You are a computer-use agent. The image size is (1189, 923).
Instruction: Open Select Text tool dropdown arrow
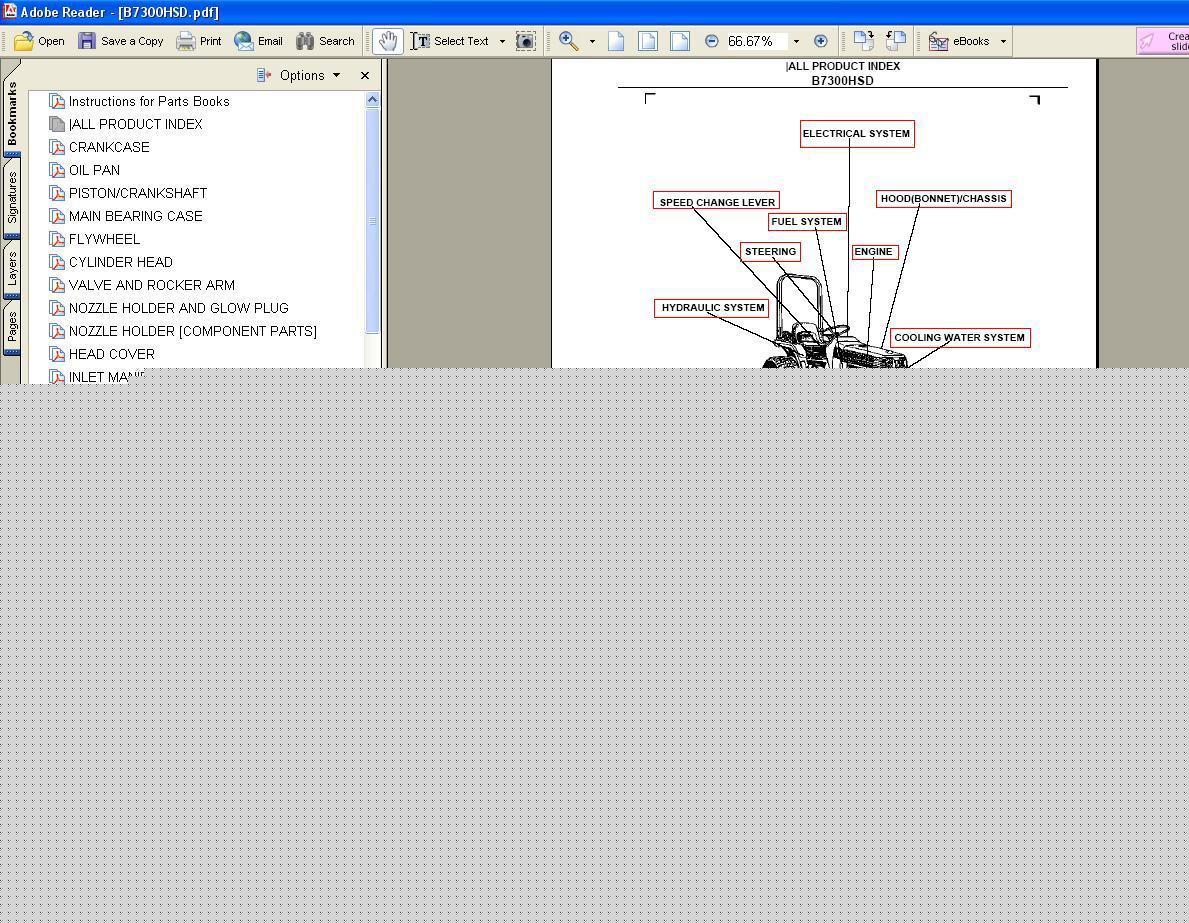click(x=502, y=41)
